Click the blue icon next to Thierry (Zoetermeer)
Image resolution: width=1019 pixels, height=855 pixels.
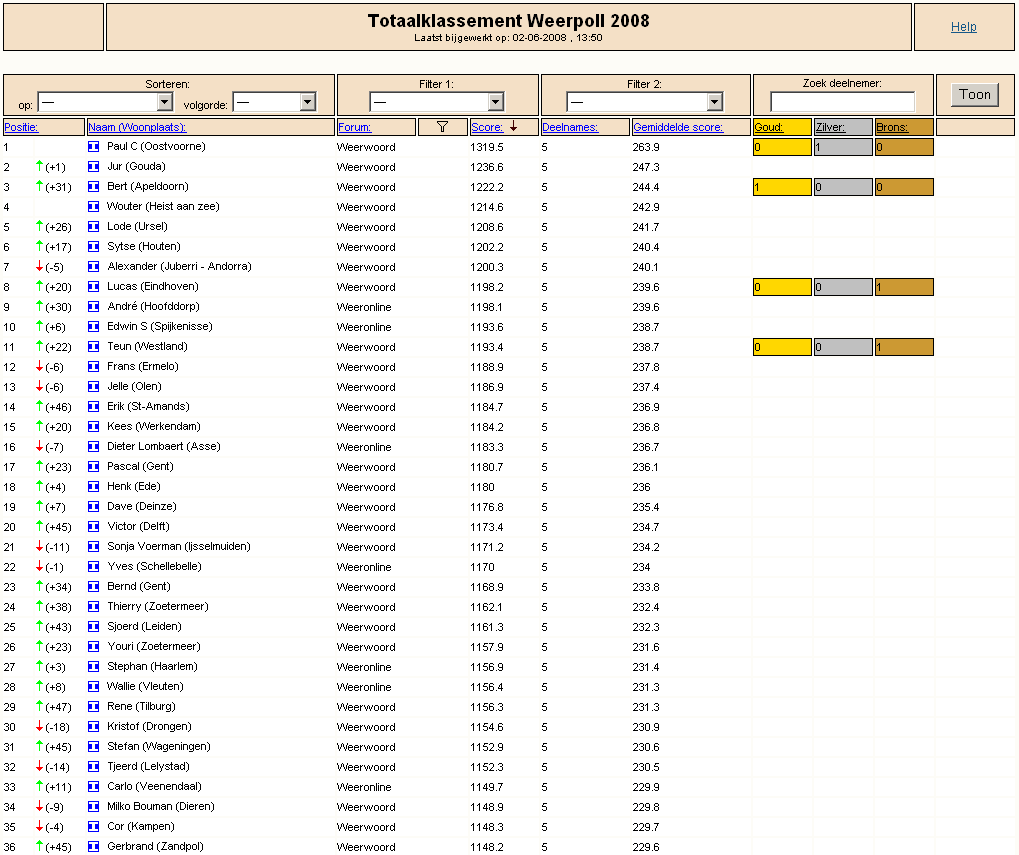pyautogui.click(x=94, y=607)
